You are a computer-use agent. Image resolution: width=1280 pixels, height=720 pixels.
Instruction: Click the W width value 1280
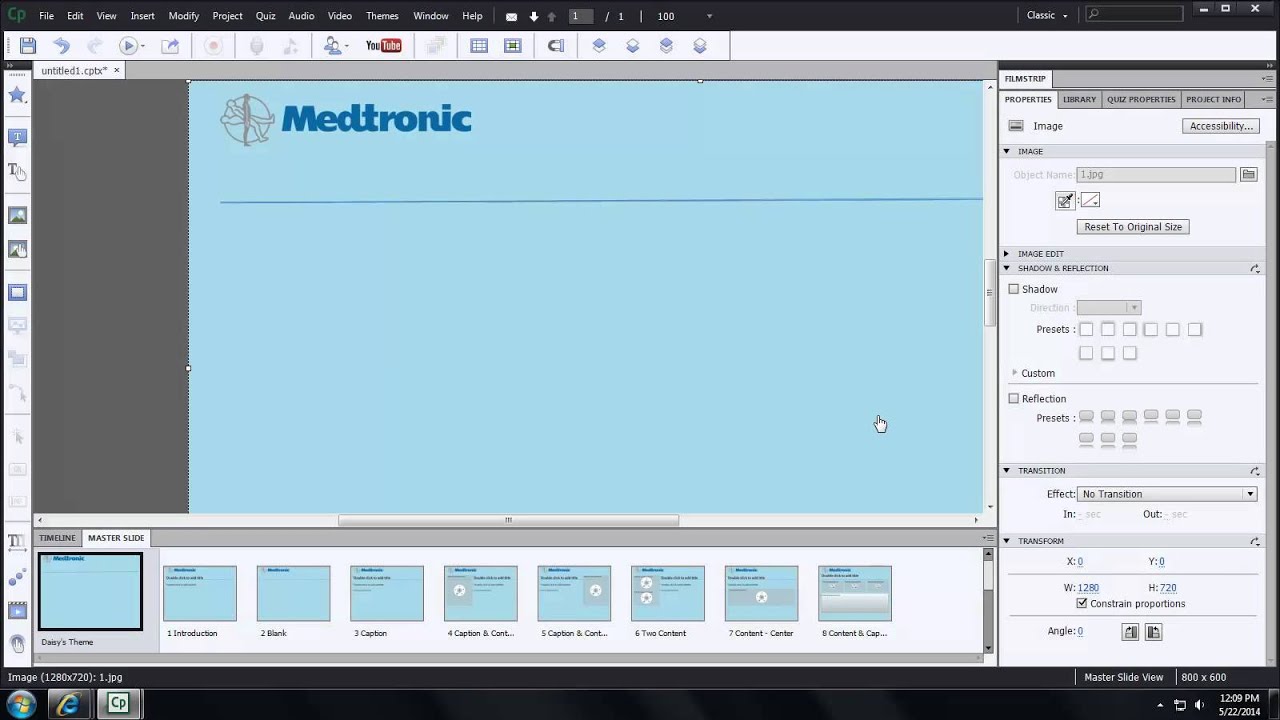click(x=1088, y=588)
